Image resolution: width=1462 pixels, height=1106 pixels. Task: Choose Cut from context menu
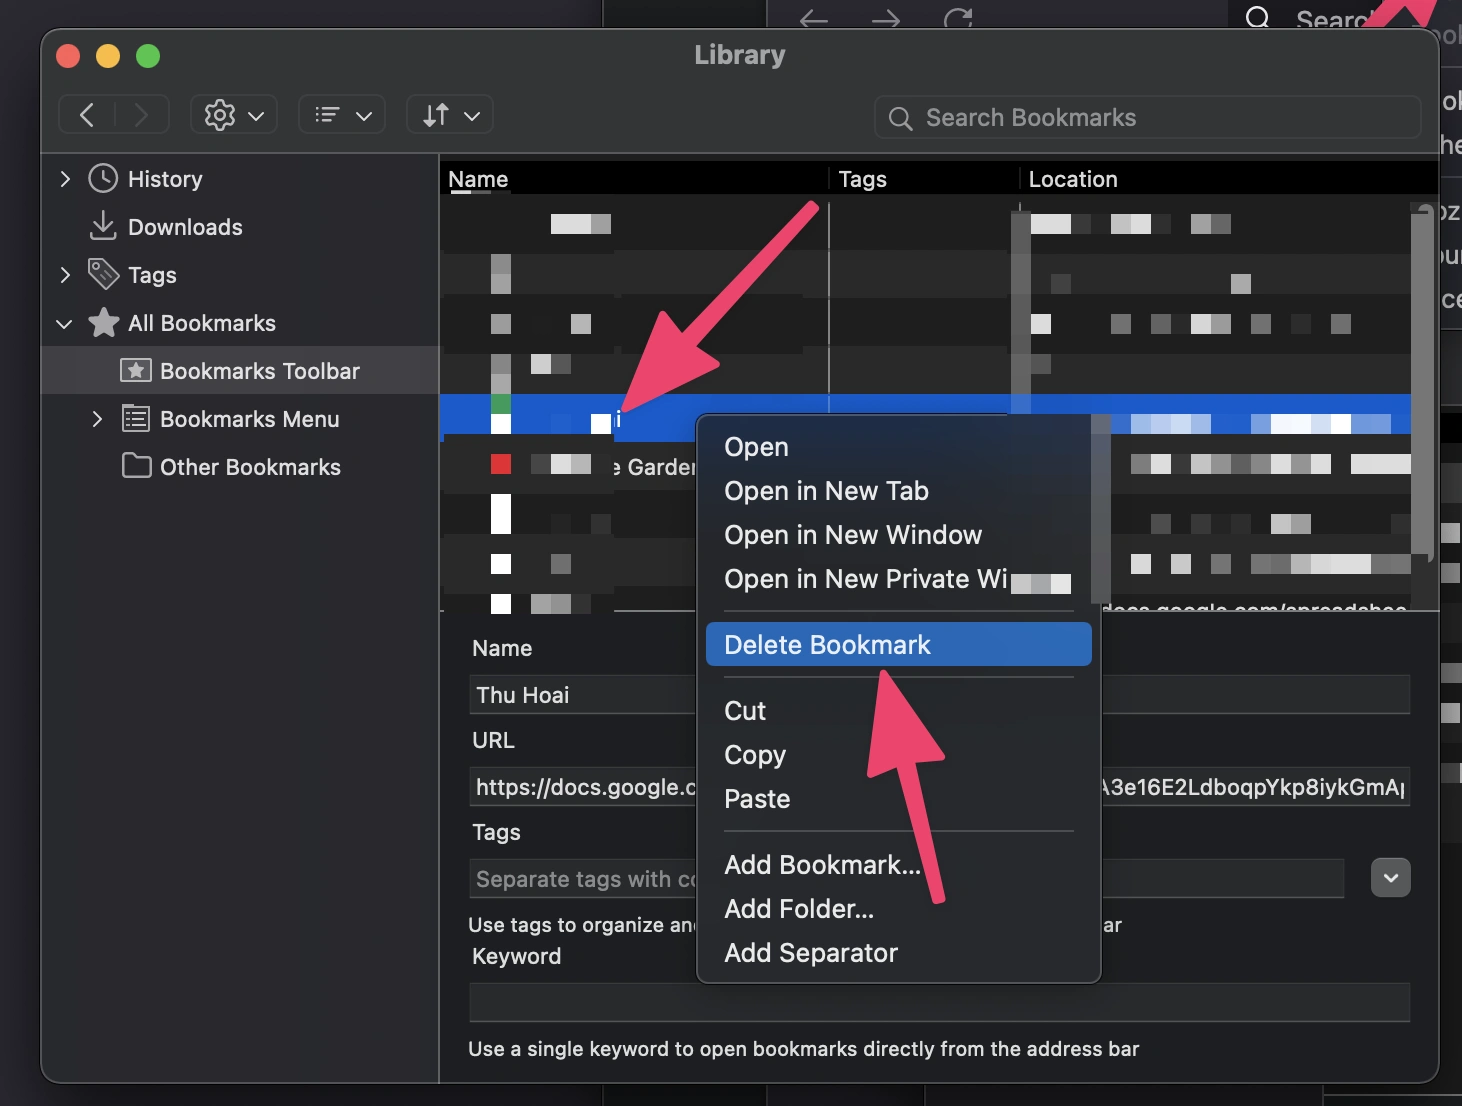(898, 711)
